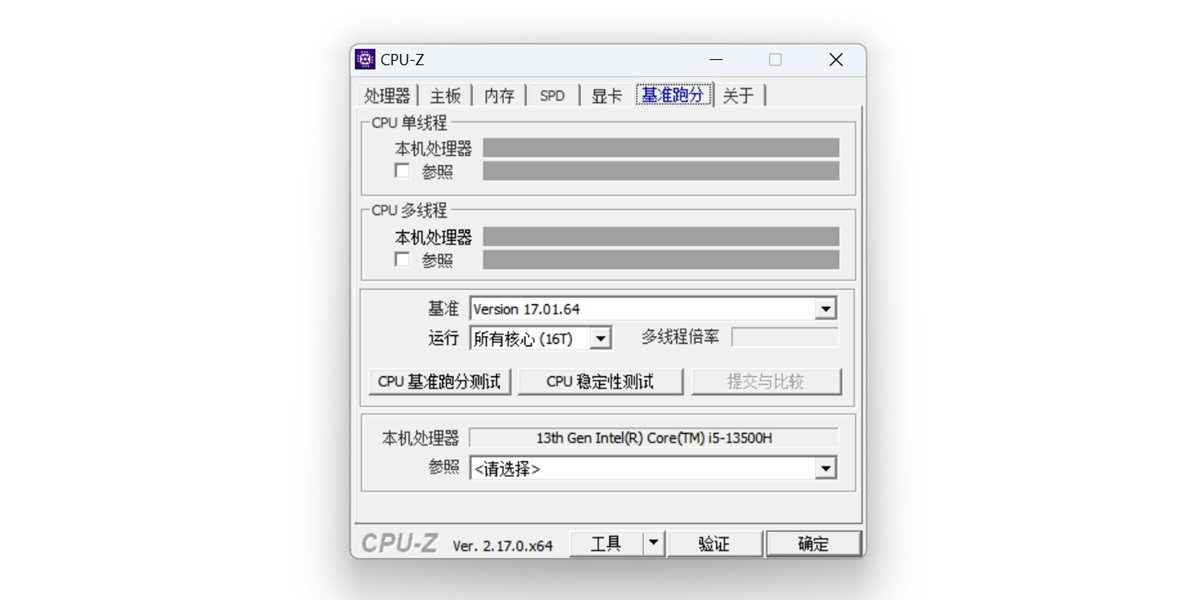Enable the 参照 checkbox under CPU 单线程
1200x600 pixels.
[x=401, y=171]
